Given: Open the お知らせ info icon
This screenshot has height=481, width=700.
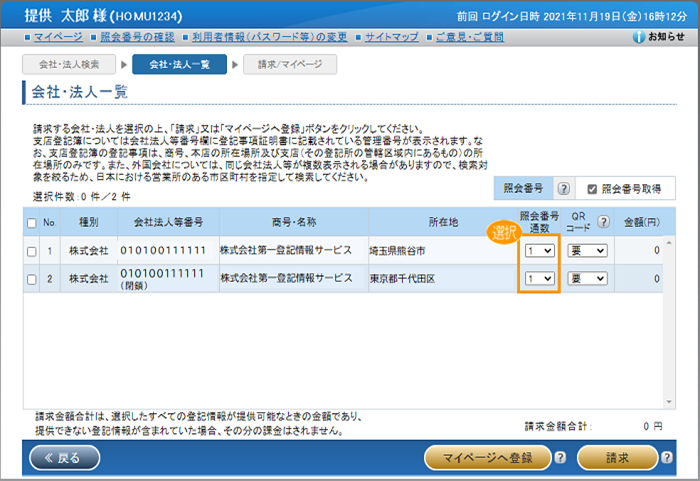Looking at the screenshot, I should pos(640,37).
